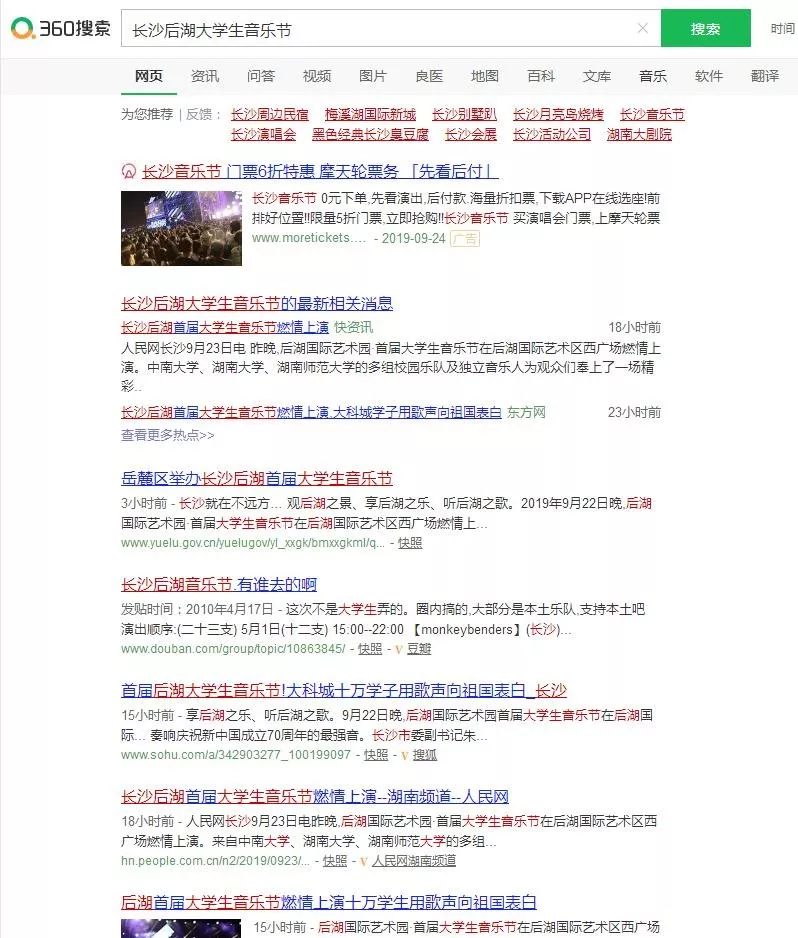The width and height of the screenshot is (798, 938).
Task: Open 快照 for the douban result
Action: coord(370,648)
